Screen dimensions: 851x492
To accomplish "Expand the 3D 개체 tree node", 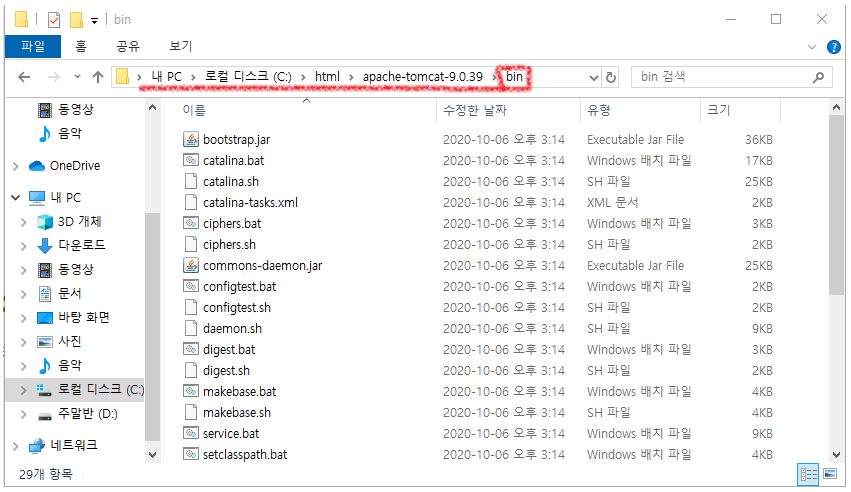I will 23,222.
